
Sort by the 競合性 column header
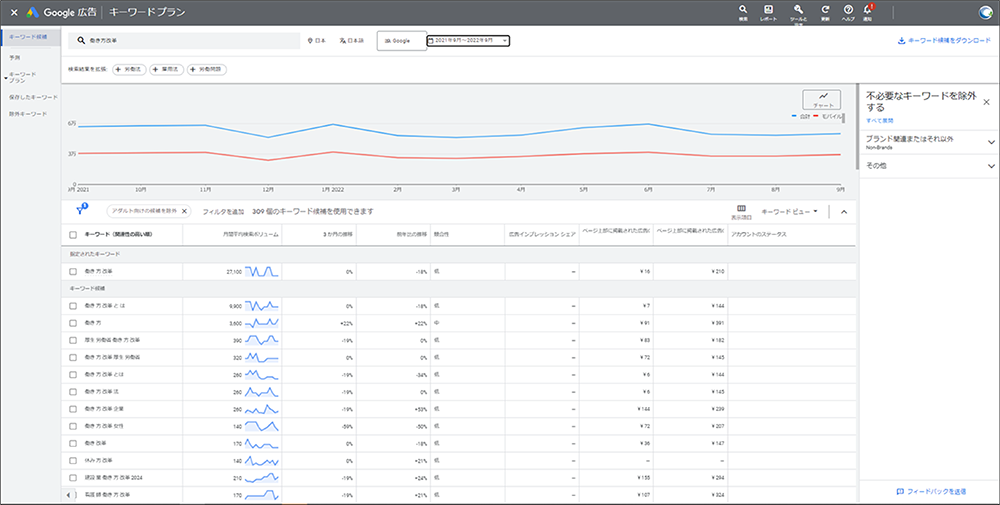pos(441,235)
